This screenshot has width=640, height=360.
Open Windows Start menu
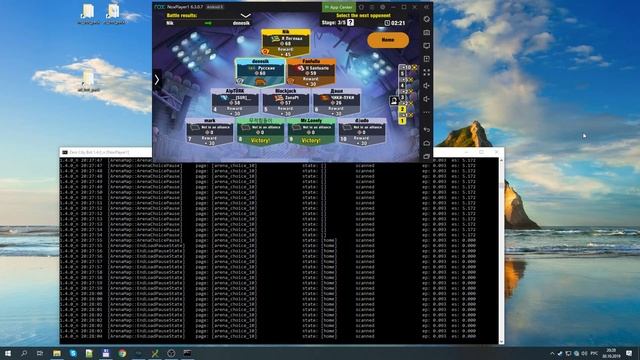point(7,353)
